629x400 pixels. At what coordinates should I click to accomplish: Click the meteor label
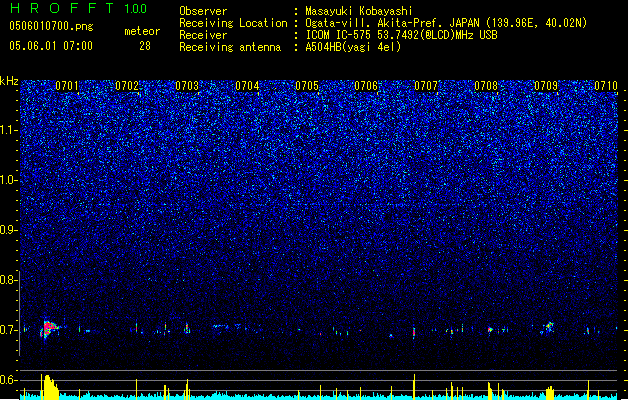tap(142, 31)
